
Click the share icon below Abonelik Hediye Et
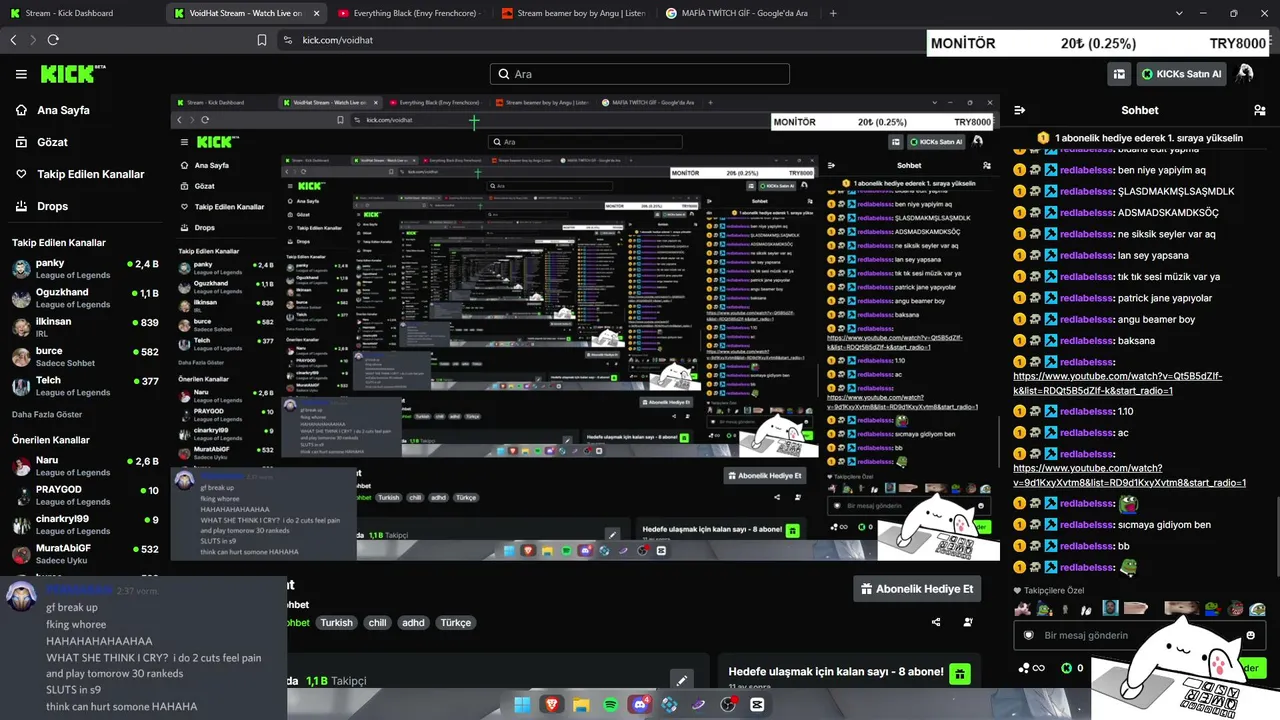pos(936,622)
